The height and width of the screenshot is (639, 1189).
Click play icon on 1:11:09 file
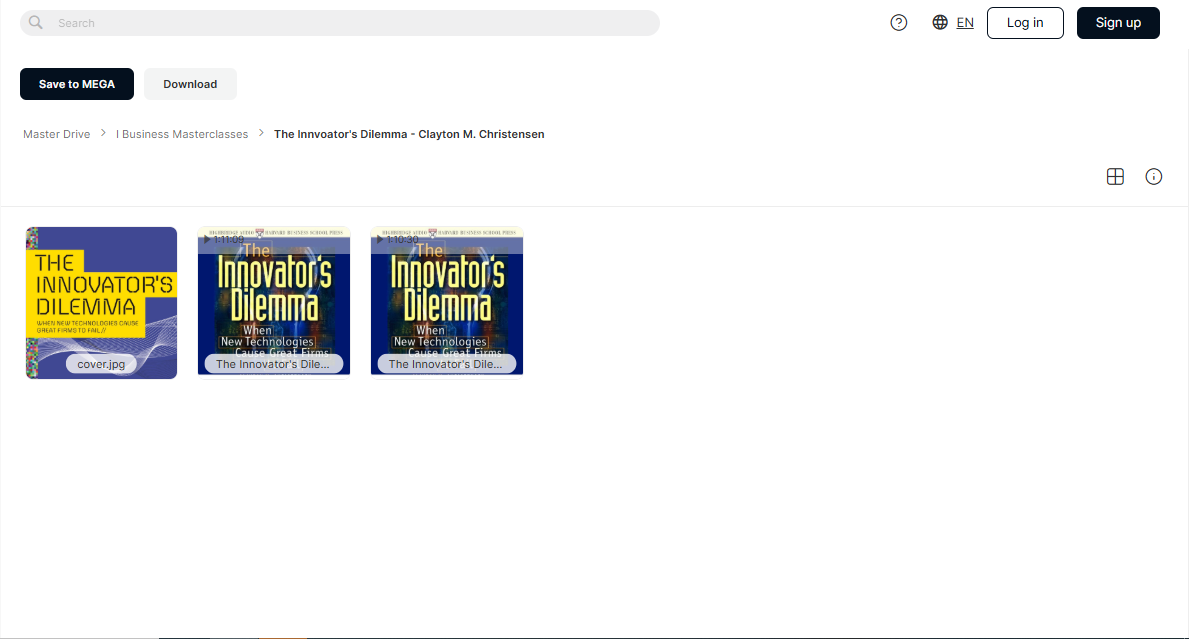pyautogui.click(x=207, y=240)
